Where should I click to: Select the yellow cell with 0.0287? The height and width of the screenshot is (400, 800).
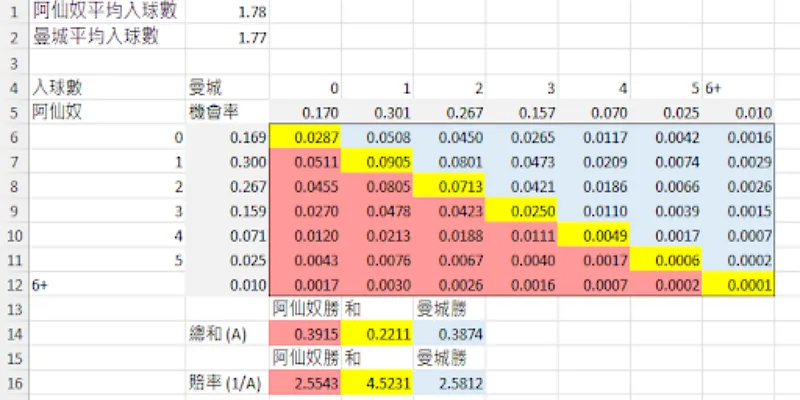tap(305, 138)
